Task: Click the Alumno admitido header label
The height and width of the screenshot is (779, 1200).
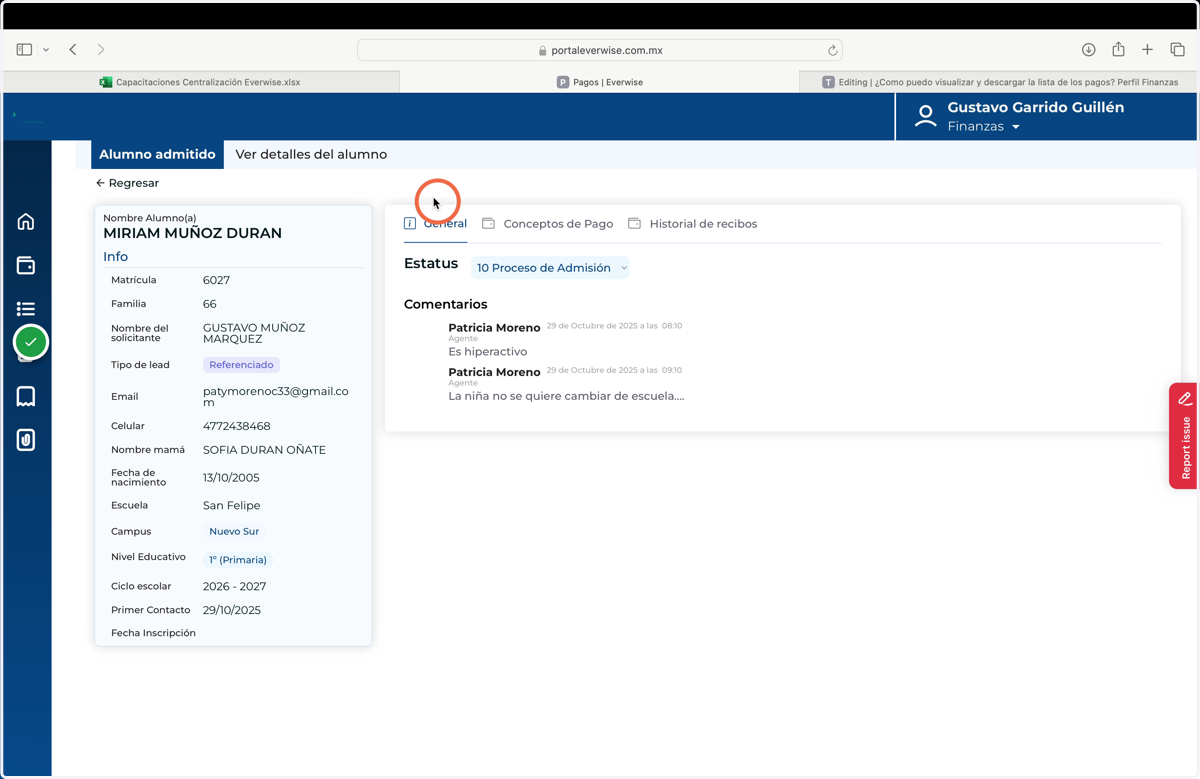Action: [x=157, y=154]
